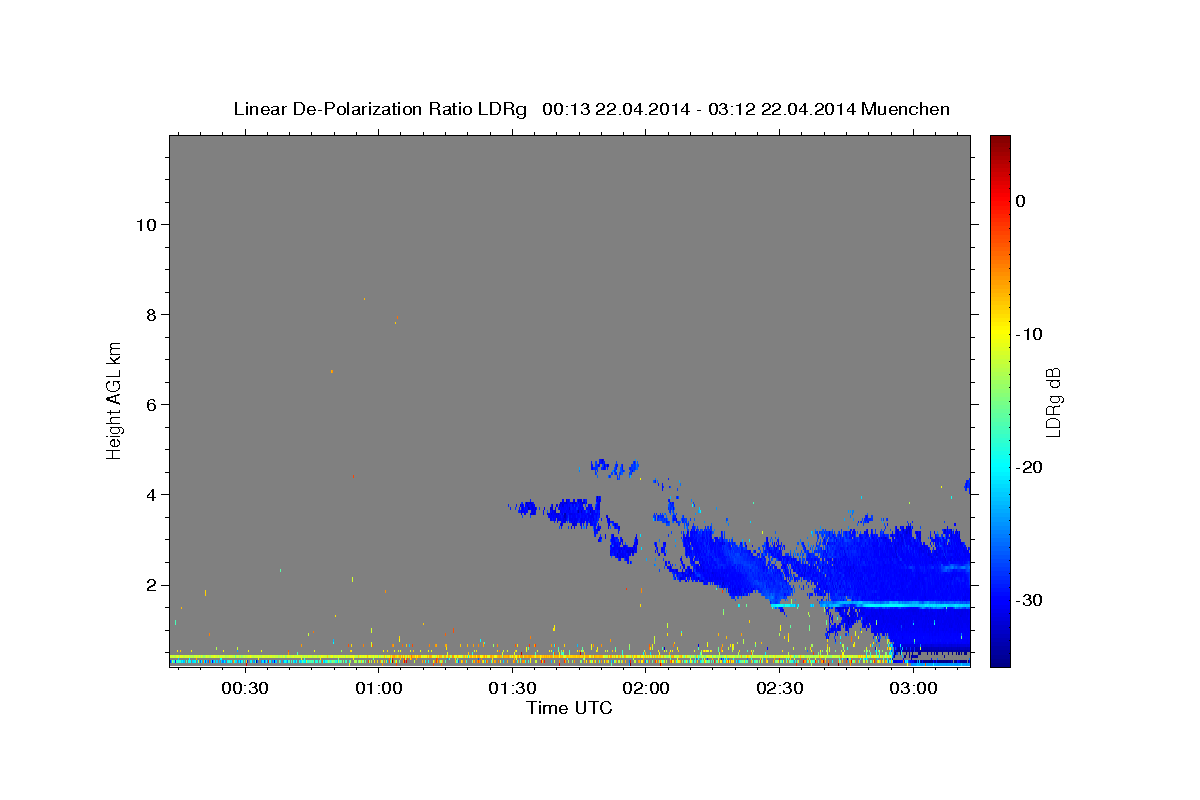Click the colorbar value -30
This screenshot has height=800, width=1200.
tap(1030, 600)
